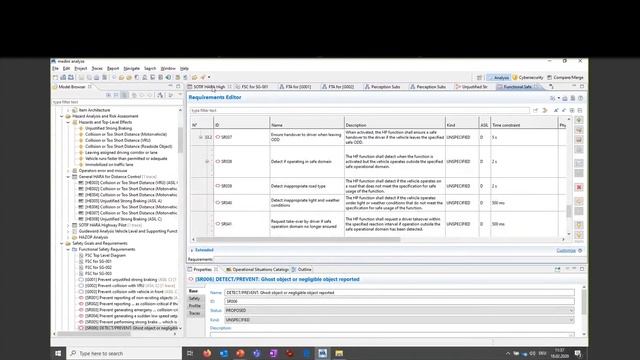Screen dimensions: 640x360
Task: Activate the Compare/Merge perspective
Action: [x=565, y=77]
